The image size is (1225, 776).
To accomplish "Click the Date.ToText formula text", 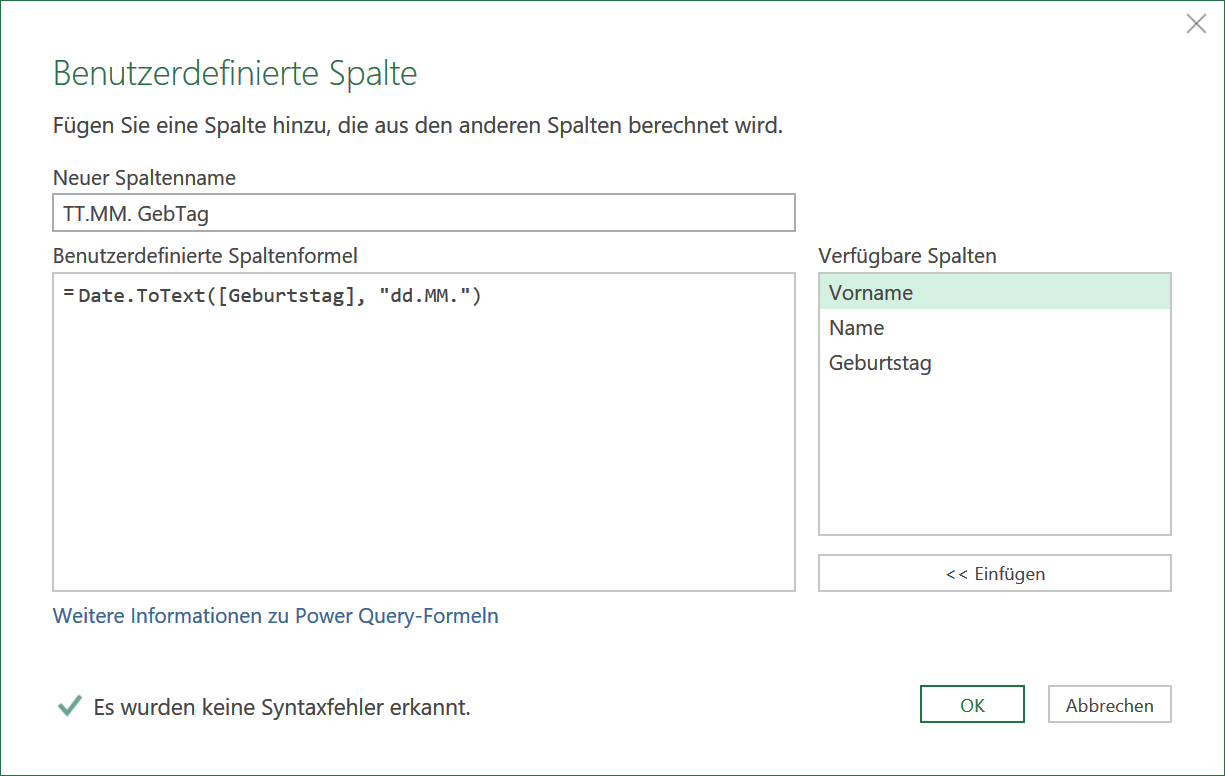I will (280, 296).
